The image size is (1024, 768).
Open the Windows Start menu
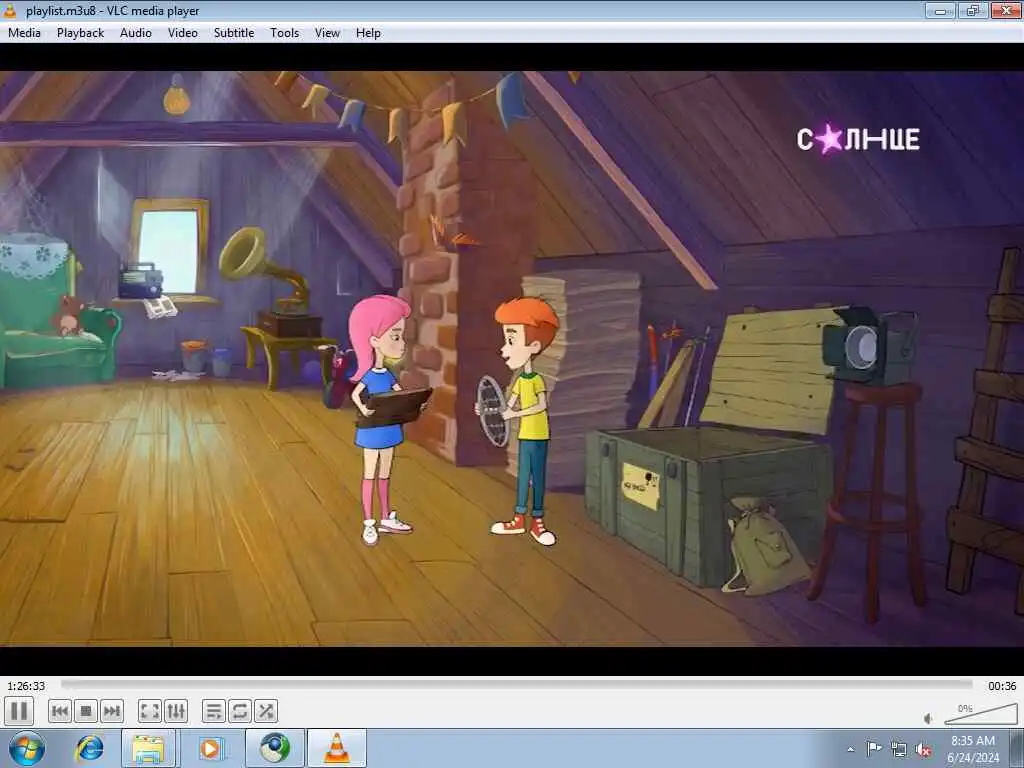point(27,748)
